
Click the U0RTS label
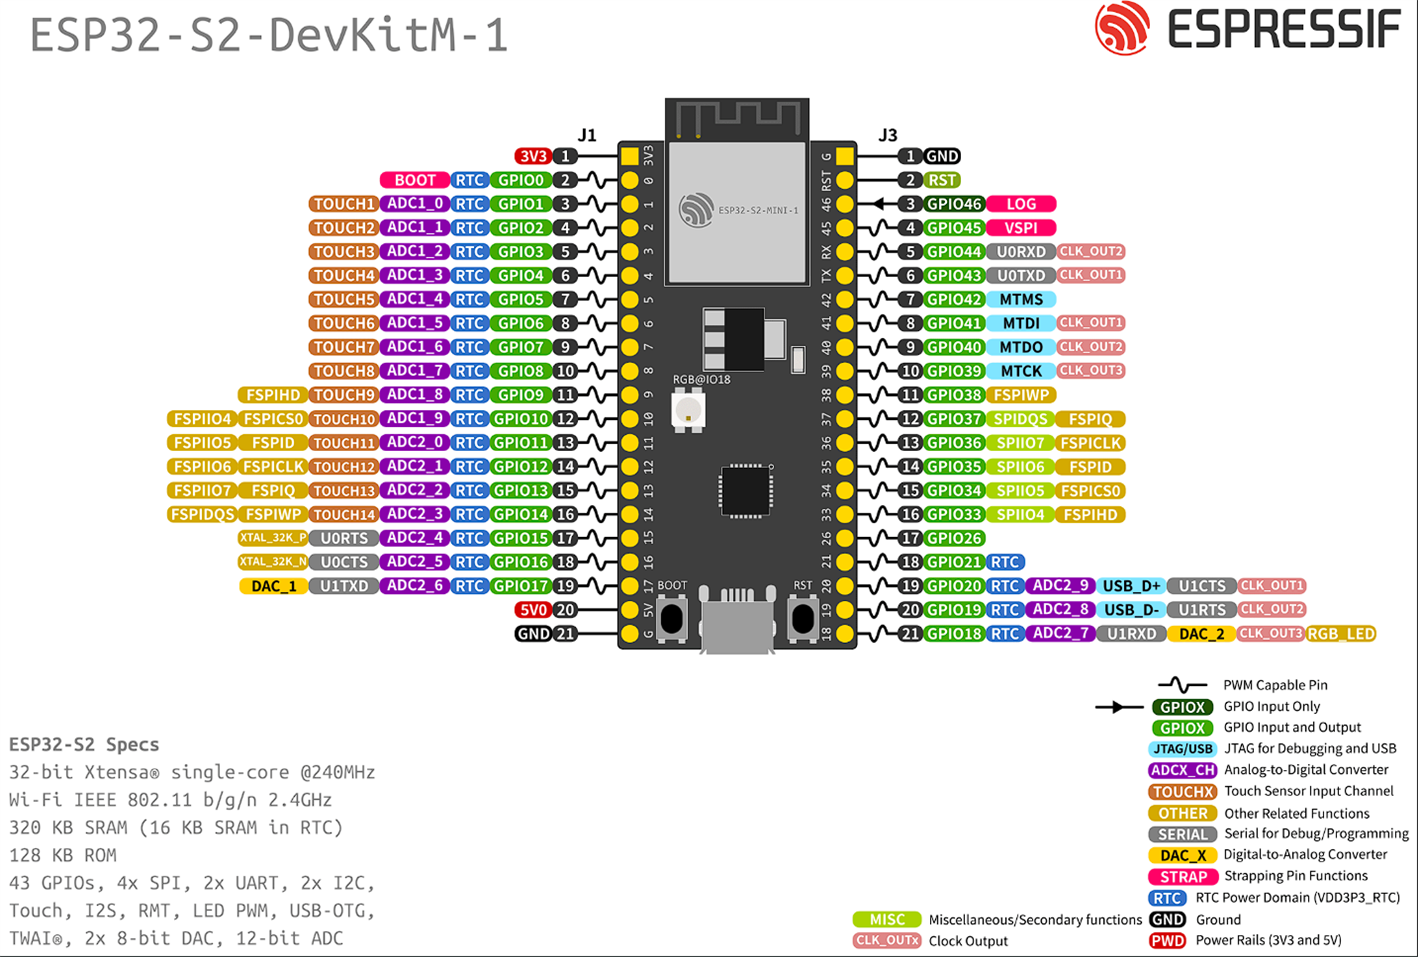pos(343,538)
